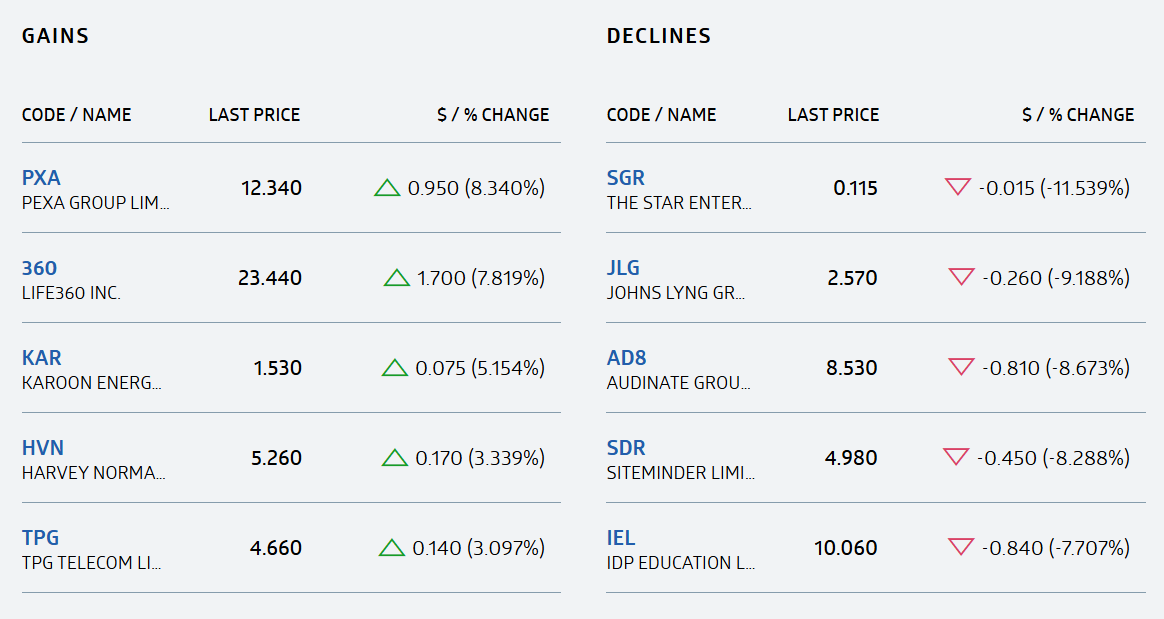Click the red down triangle beside -0.450
This screenshot has height=619, width=1164.
[x=956, y=456]
